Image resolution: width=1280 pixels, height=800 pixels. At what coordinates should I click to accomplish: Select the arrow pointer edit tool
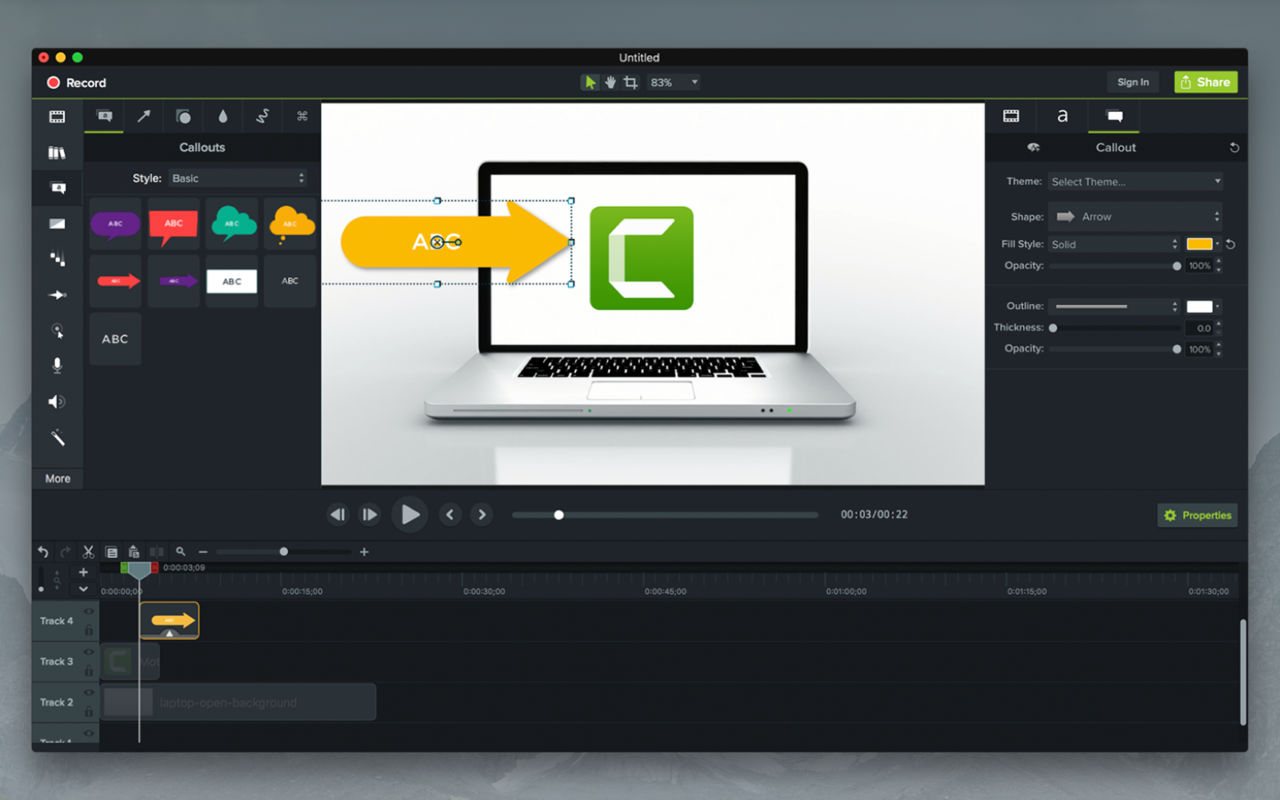(x=590, y=82)
